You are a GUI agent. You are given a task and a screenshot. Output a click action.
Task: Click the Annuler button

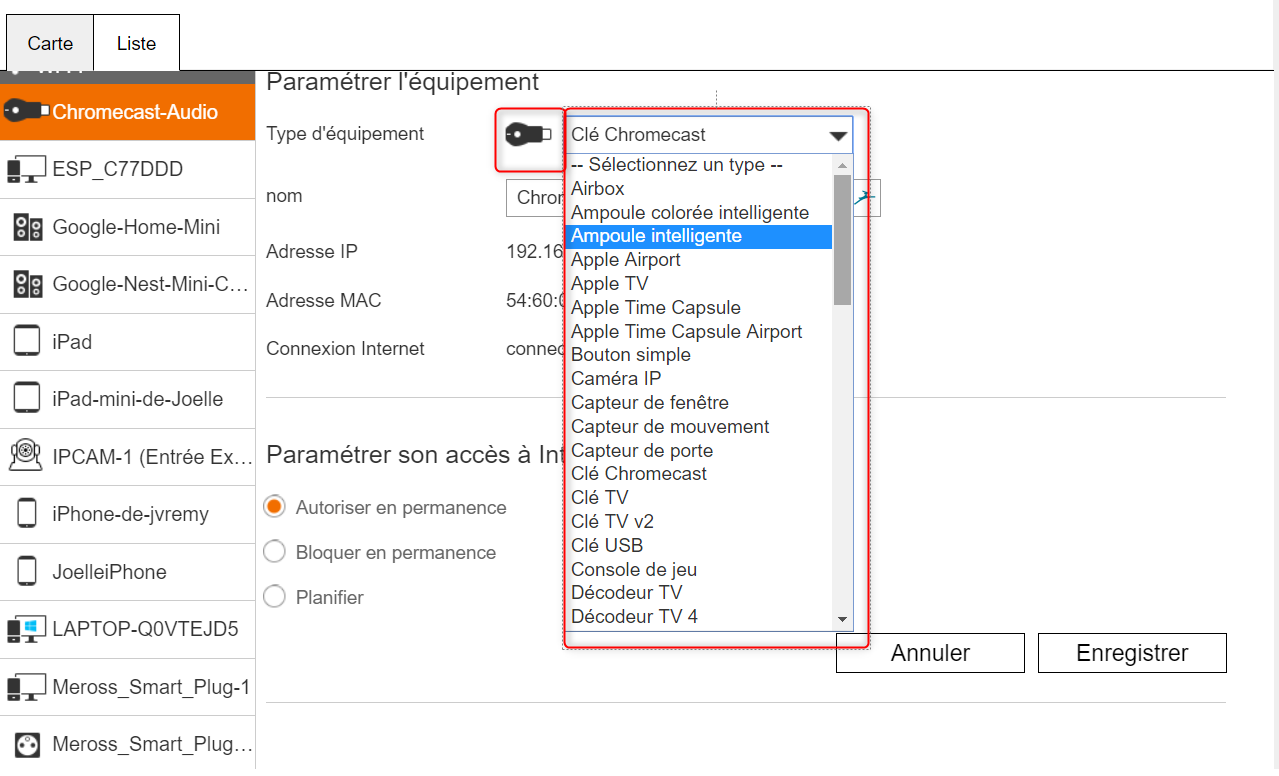(930, 653)
